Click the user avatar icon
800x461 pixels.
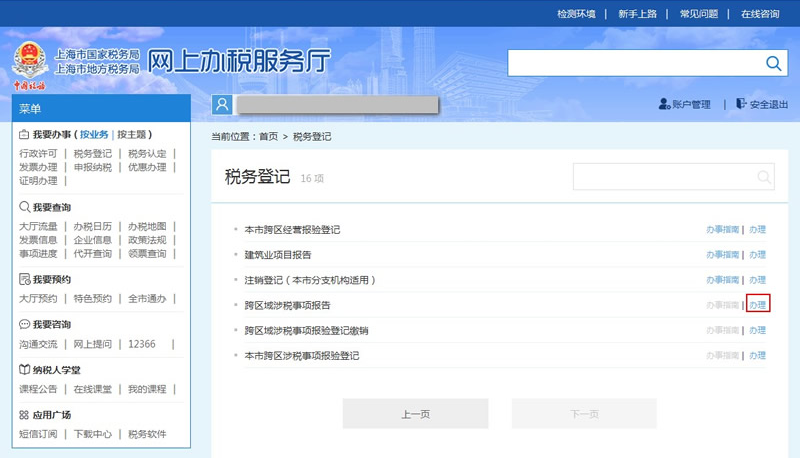click(x=222, y=105)
